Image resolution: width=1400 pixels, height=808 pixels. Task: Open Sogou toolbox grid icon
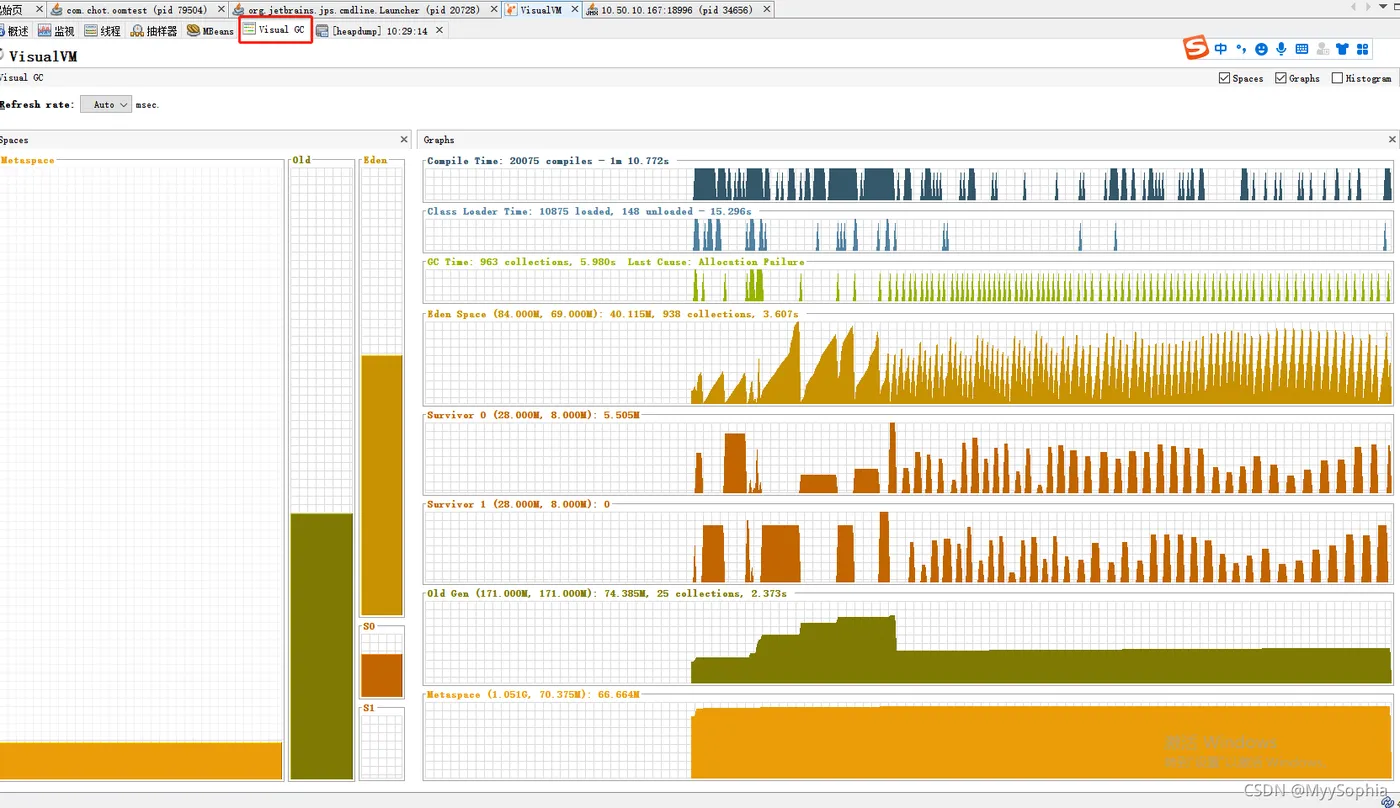click(1362, 48)
